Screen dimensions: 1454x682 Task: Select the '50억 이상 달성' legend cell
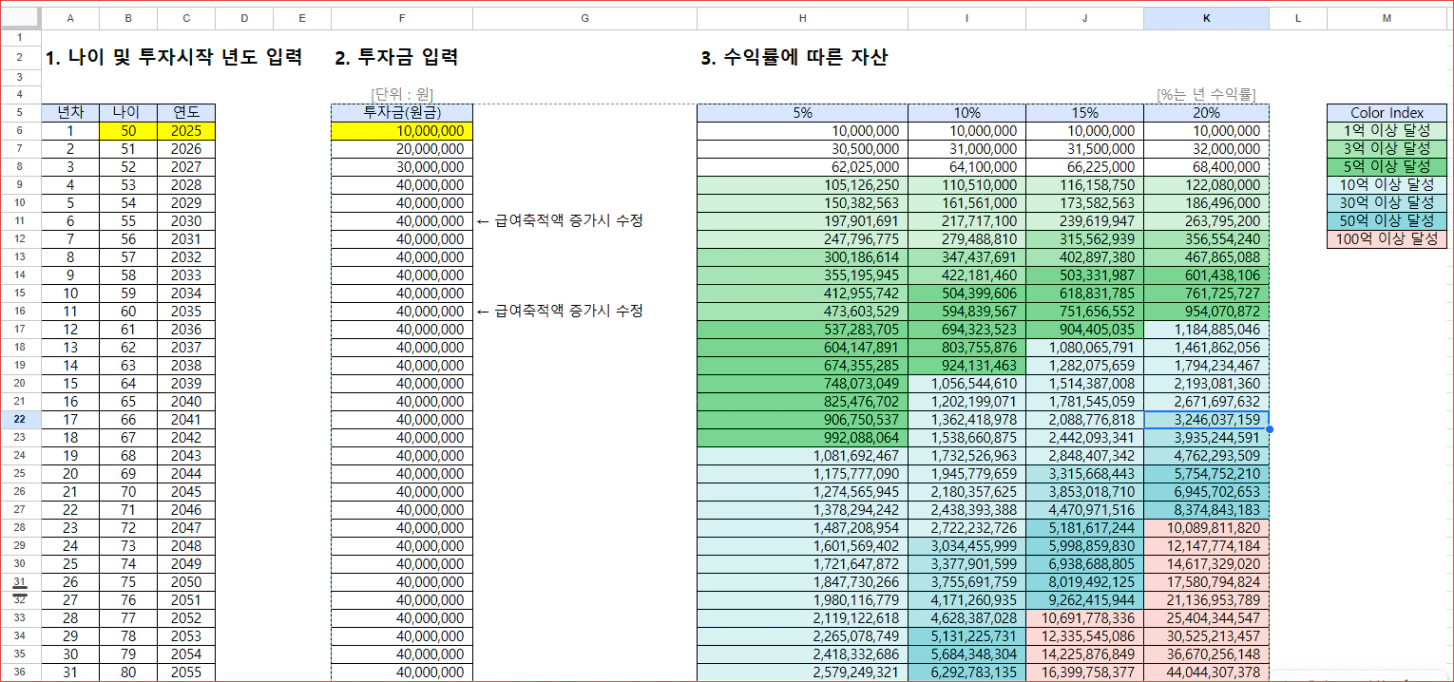tap(1385, 221)
